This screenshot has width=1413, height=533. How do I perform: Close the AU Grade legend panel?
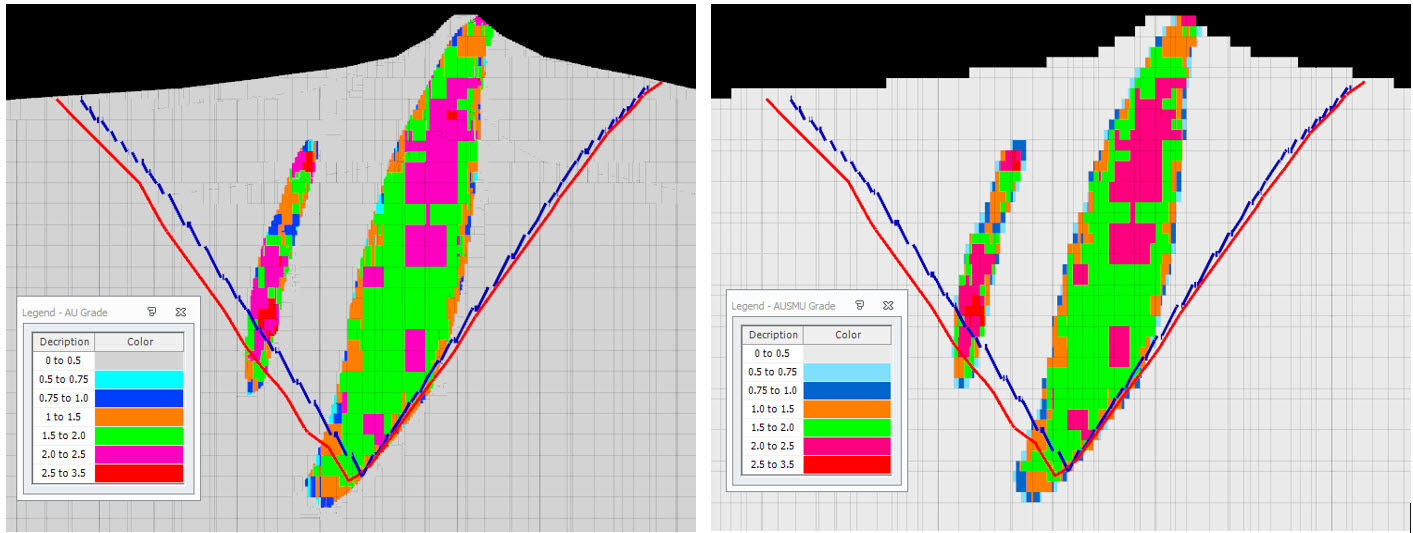click(x=181, y=312)
